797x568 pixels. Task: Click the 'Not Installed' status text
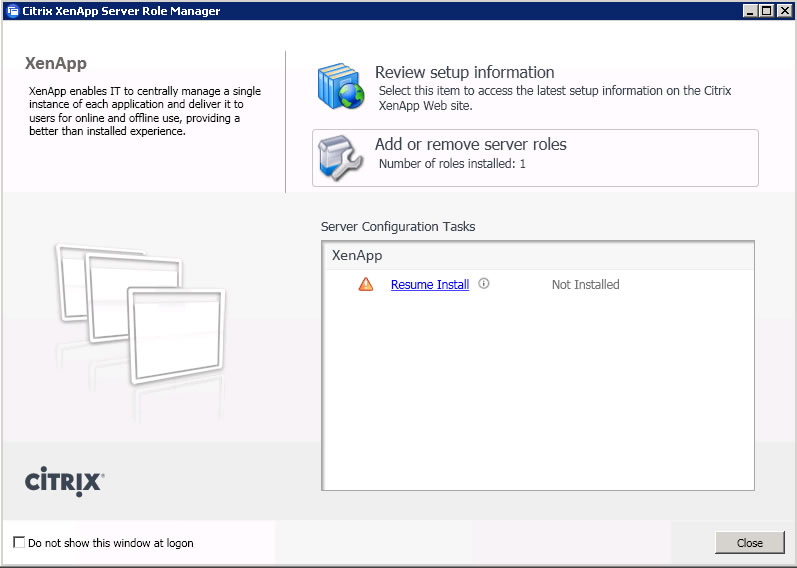[585, 285]
